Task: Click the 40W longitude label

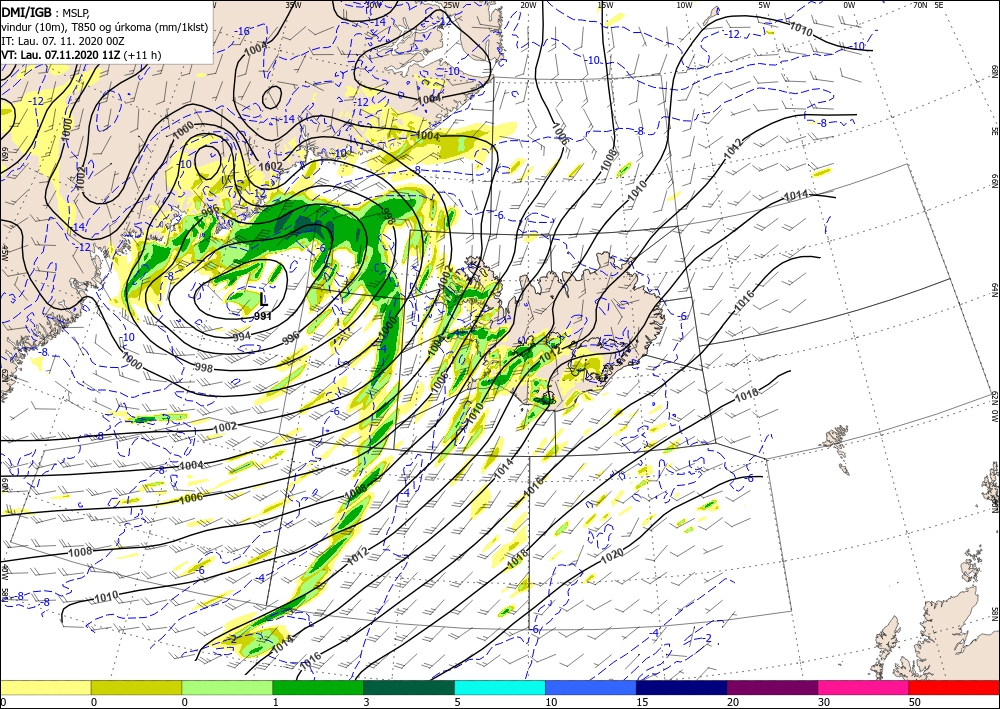Action: coord(4,571)
